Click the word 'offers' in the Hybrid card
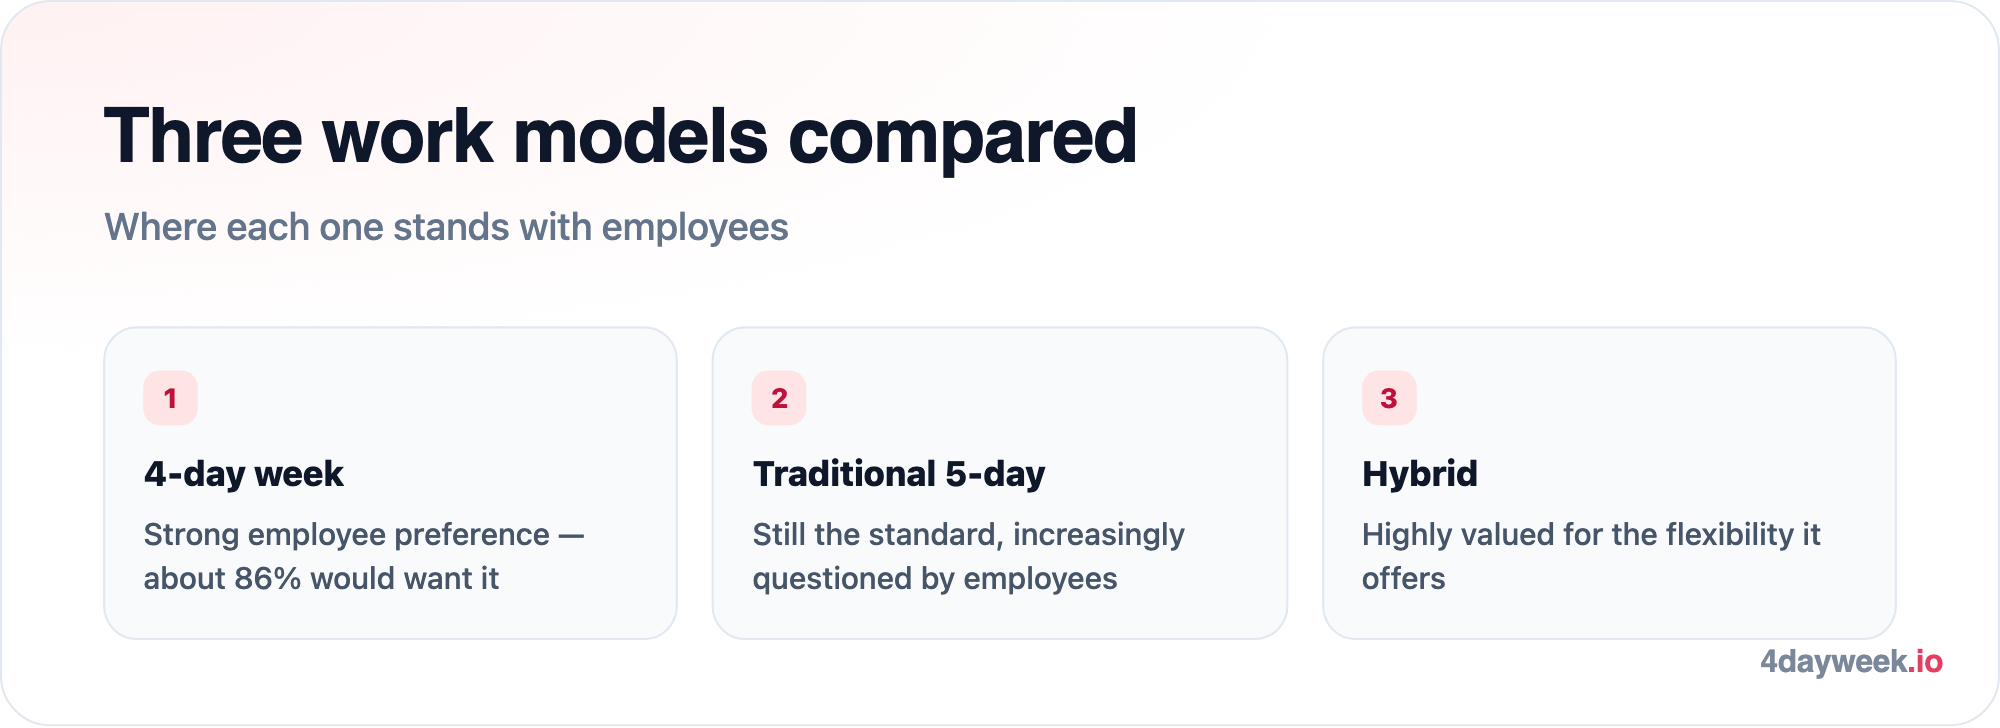Image resolution: width=2000 pixels, height=728 pixels. click(1404, 579)
